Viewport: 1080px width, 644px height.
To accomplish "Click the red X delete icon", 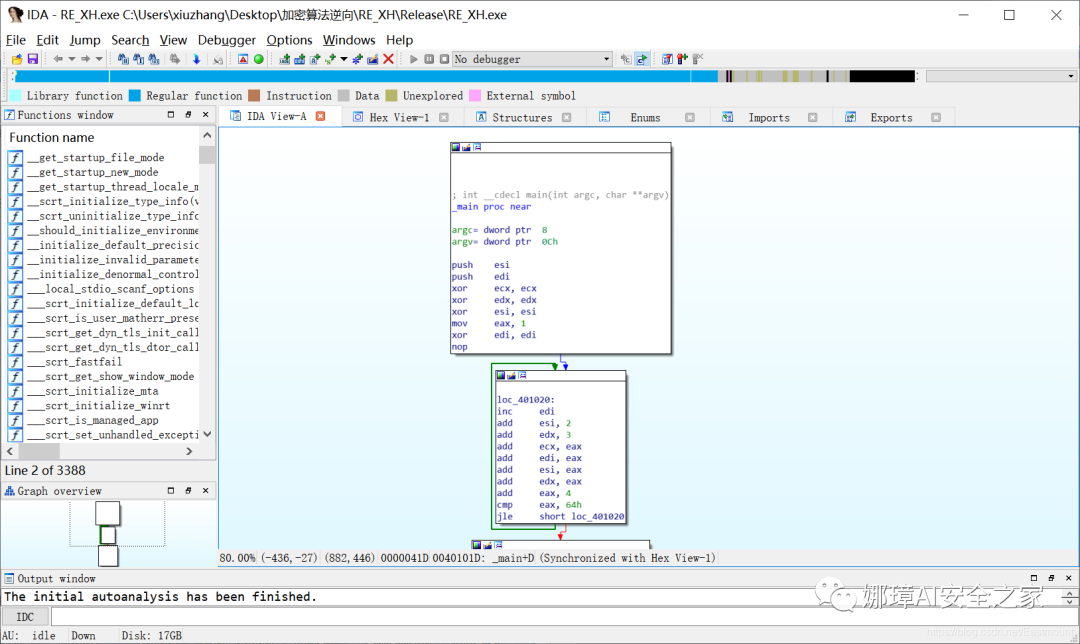I will [388, 59].
